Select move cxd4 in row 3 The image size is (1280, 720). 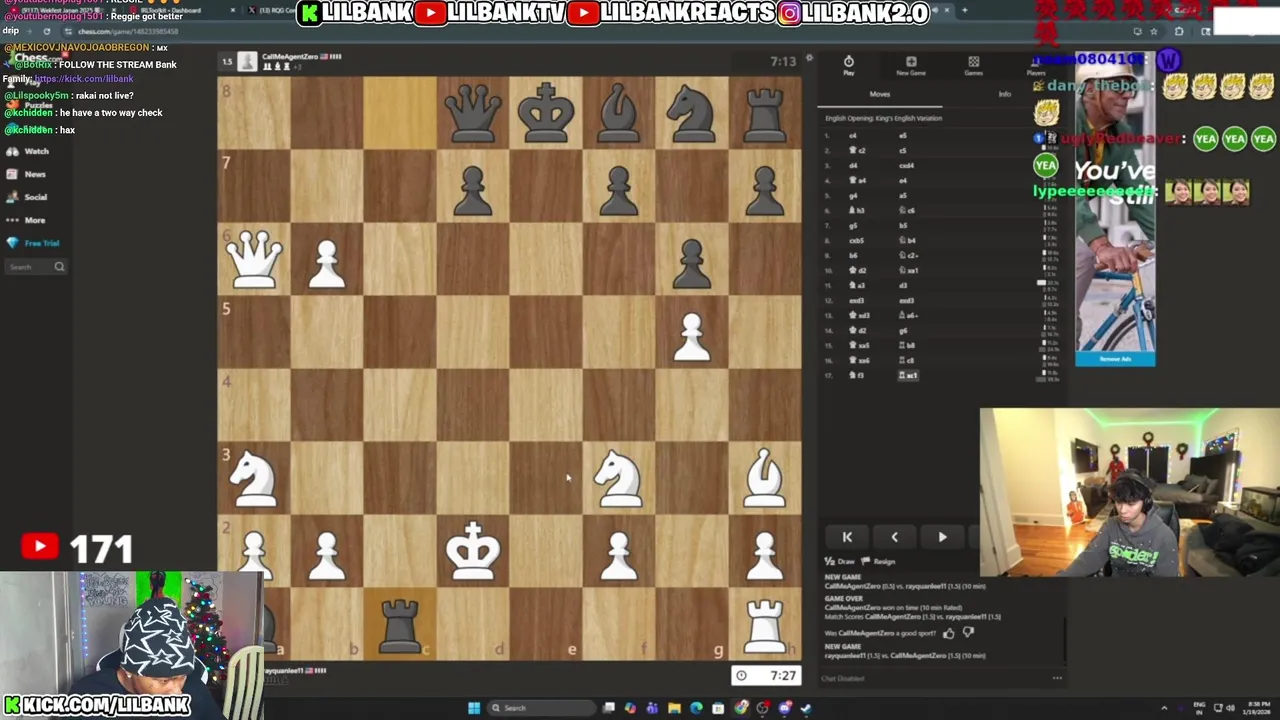coord(906,165)
